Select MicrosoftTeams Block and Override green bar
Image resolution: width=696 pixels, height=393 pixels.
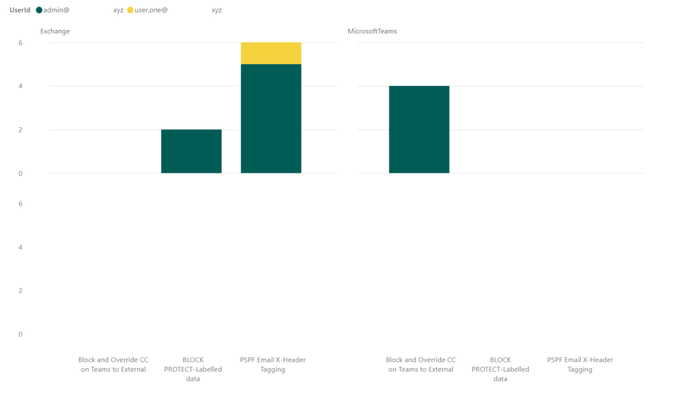tap(419, 130)
